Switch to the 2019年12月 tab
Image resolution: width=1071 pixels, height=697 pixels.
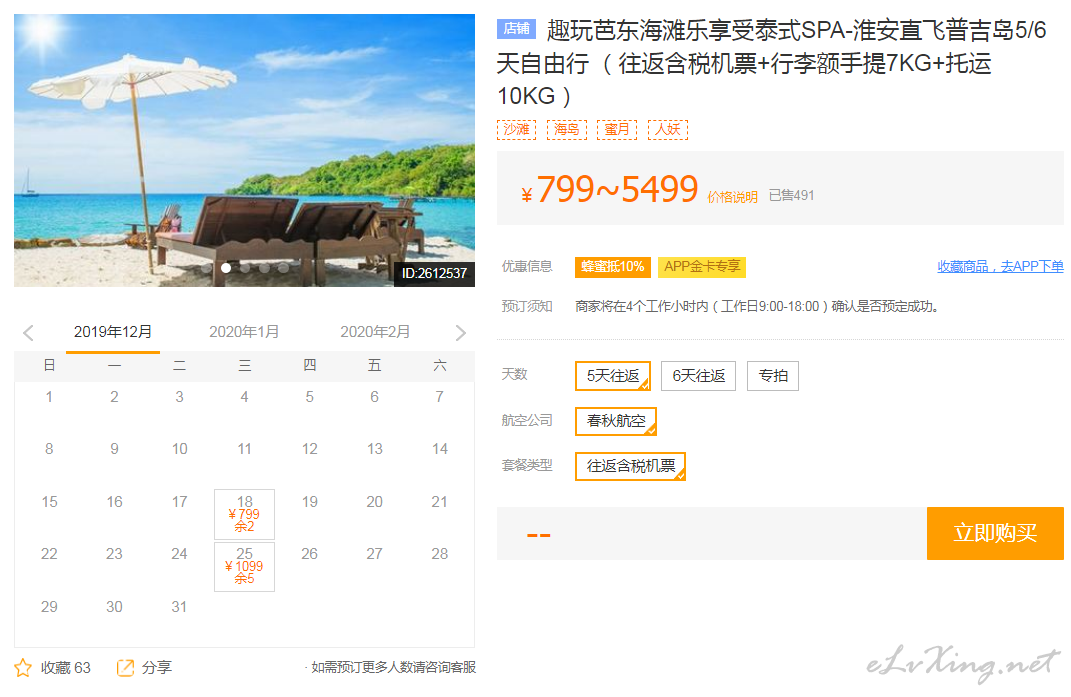click(113, 332)
